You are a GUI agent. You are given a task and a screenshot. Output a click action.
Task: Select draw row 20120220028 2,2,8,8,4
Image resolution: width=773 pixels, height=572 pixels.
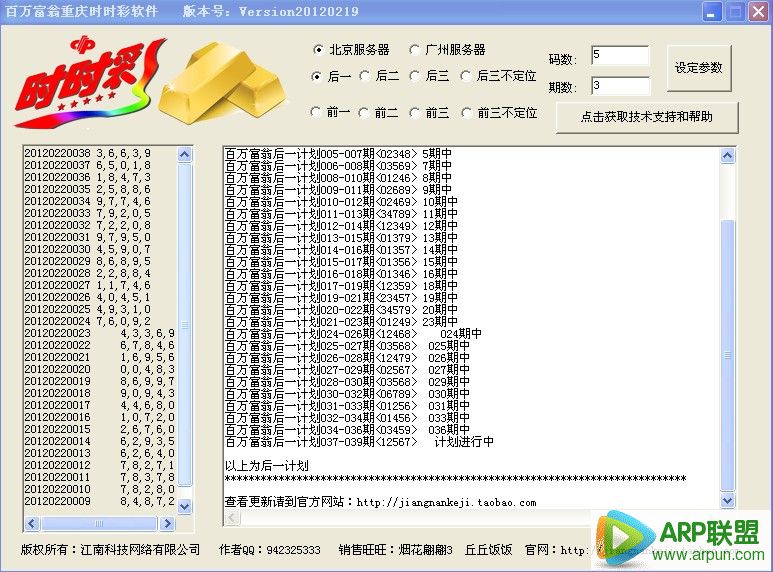coord(88,273)
